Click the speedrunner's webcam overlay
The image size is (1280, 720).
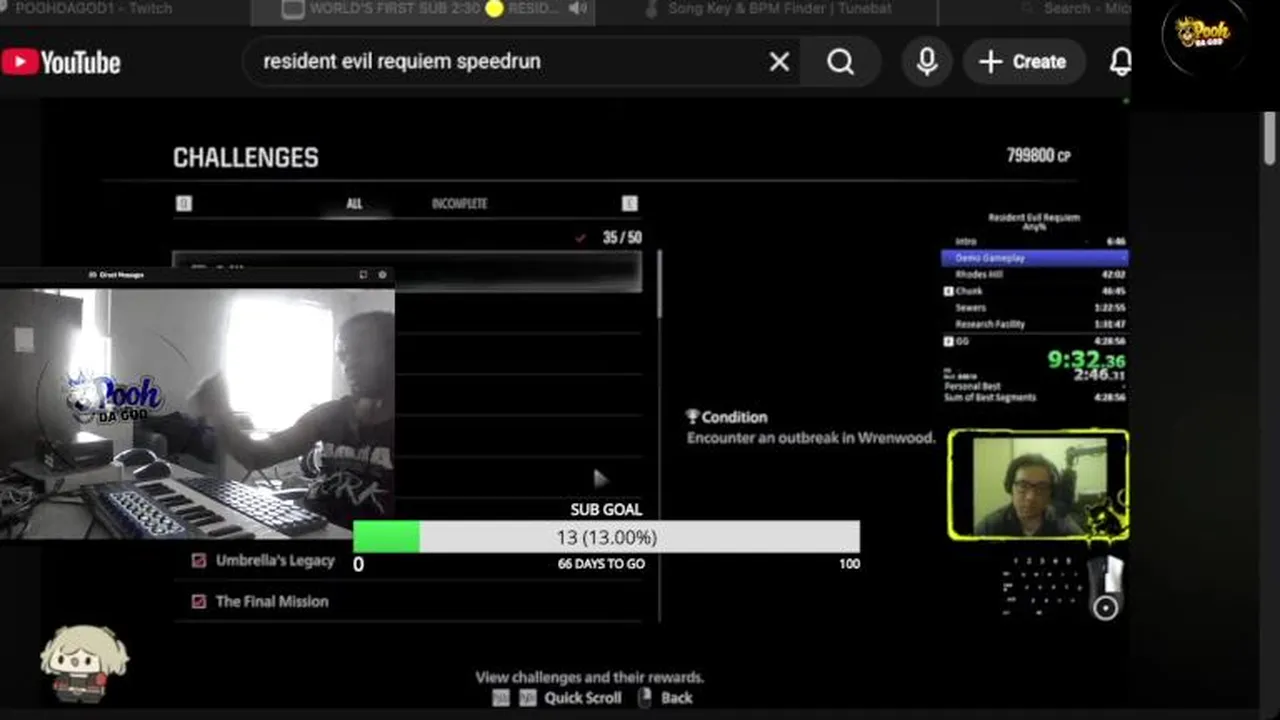click(x=1038, y=486)
